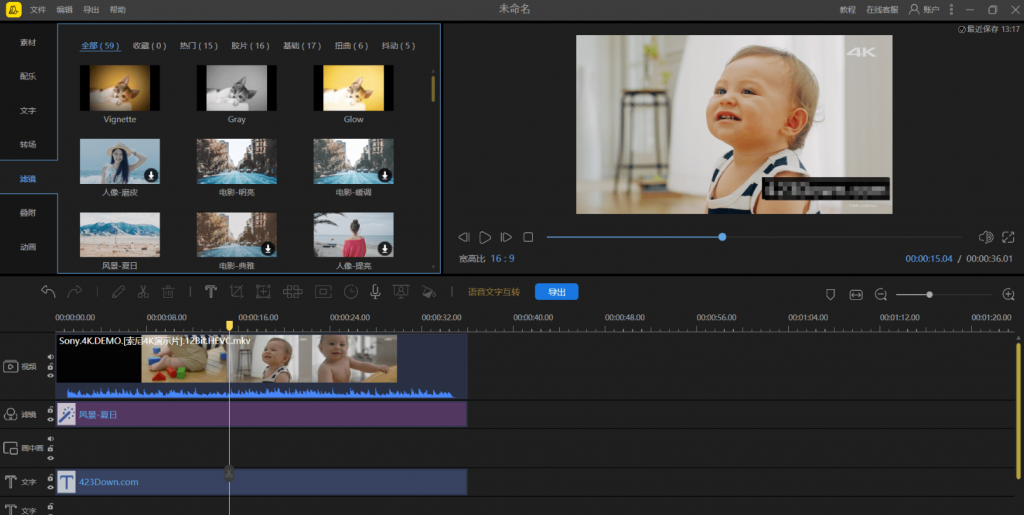Download the 人像-磨皮 filter

pyautogui.click(x=151, y=175)
